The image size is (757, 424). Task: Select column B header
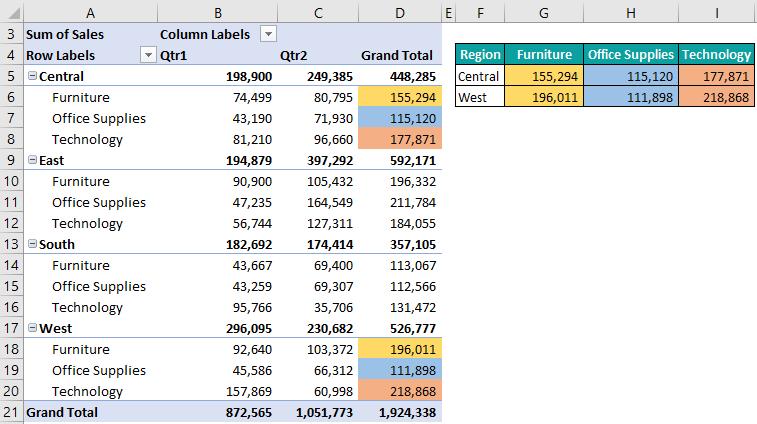coord(218,13)
